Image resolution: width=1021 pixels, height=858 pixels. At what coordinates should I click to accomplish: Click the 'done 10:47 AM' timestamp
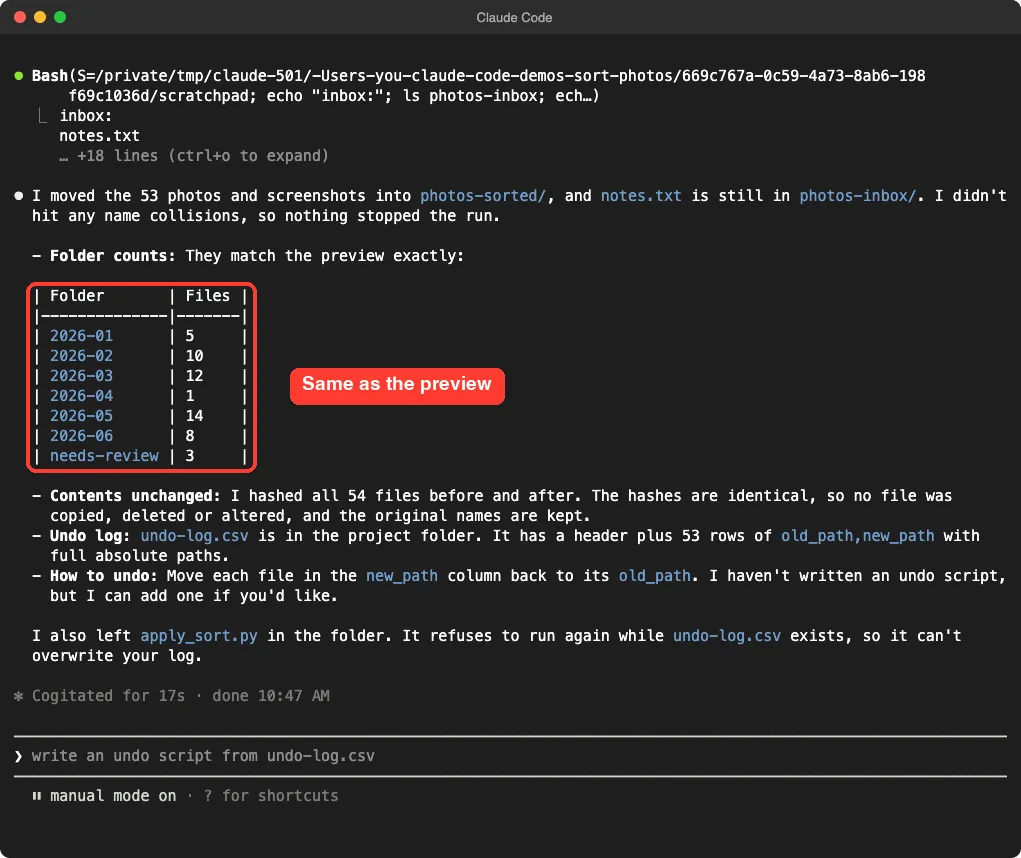(271, 696)
